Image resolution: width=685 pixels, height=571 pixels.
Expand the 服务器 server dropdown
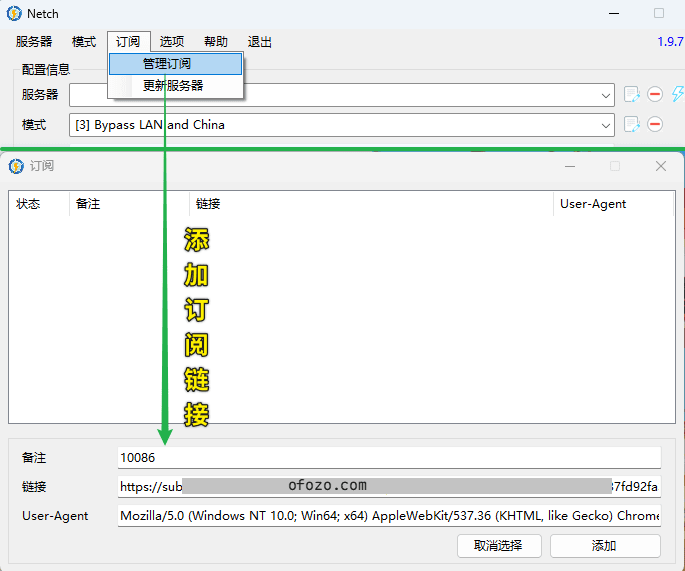tap(607, 95)
